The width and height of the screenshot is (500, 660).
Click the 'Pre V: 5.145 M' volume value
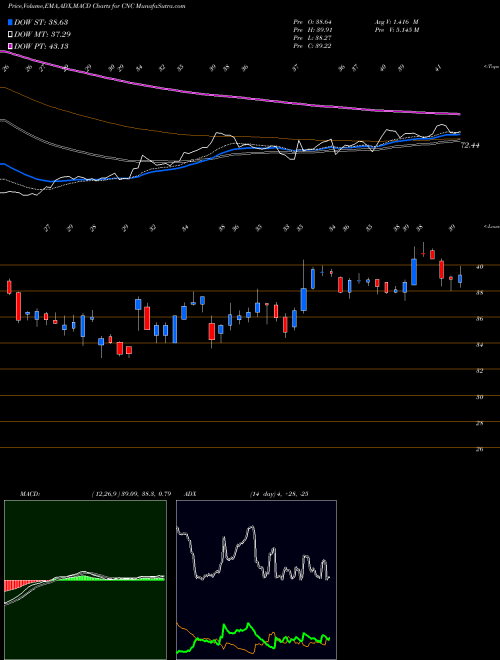coord(396,30)
